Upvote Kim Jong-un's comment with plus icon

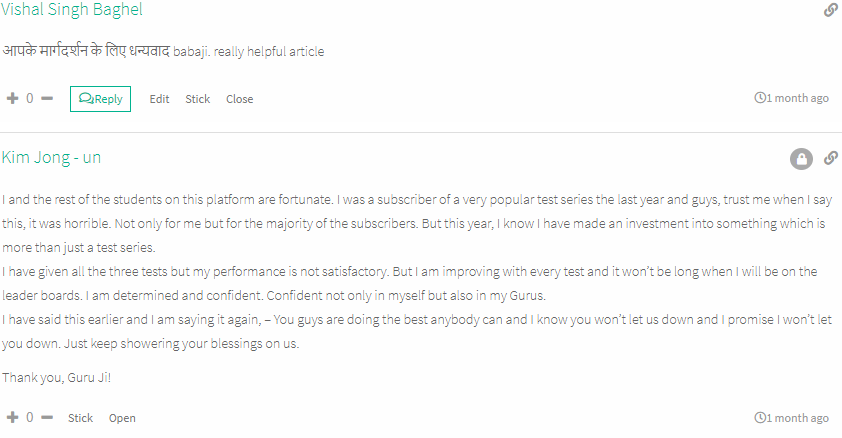coord(12,417)
